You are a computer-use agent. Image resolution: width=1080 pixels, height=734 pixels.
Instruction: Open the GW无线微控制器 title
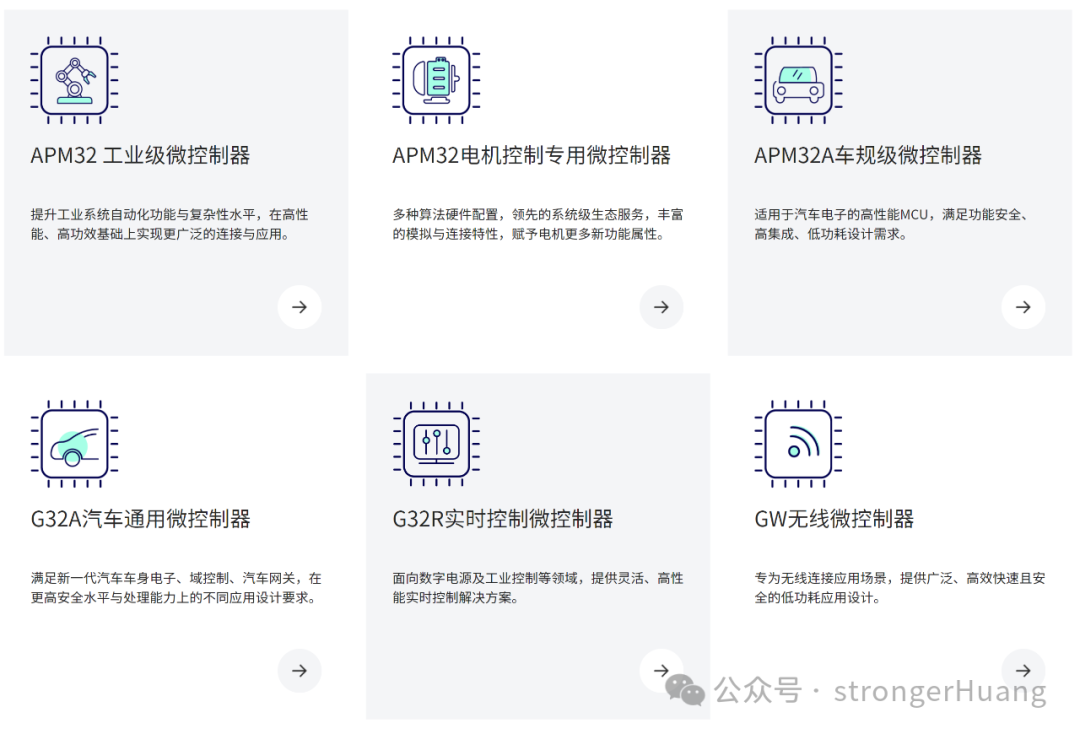834,519
